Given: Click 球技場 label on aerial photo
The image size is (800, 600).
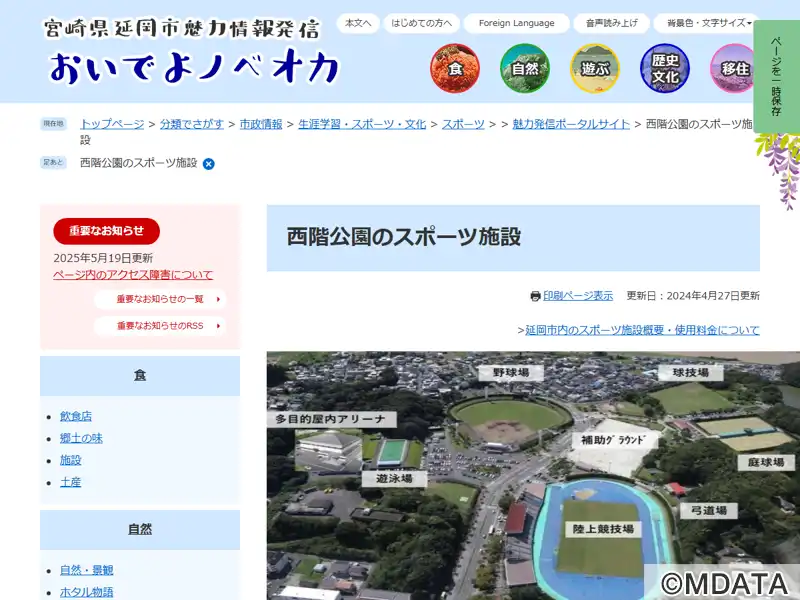Looking at the screenshot, I should [690, 372].
